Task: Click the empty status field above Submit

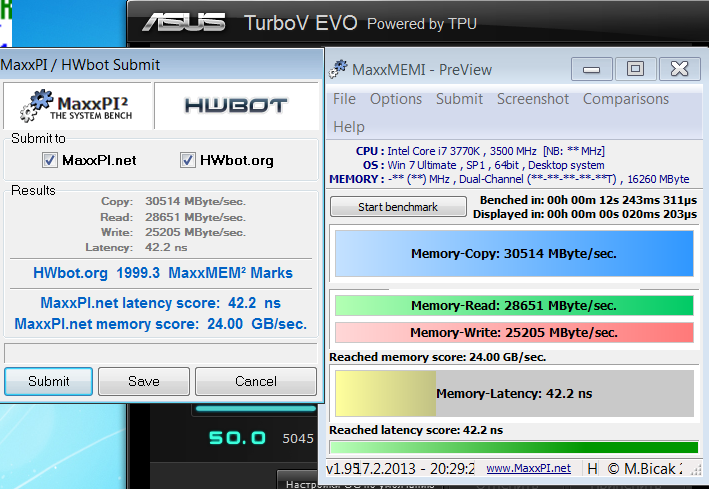Action: click(161, 353)
